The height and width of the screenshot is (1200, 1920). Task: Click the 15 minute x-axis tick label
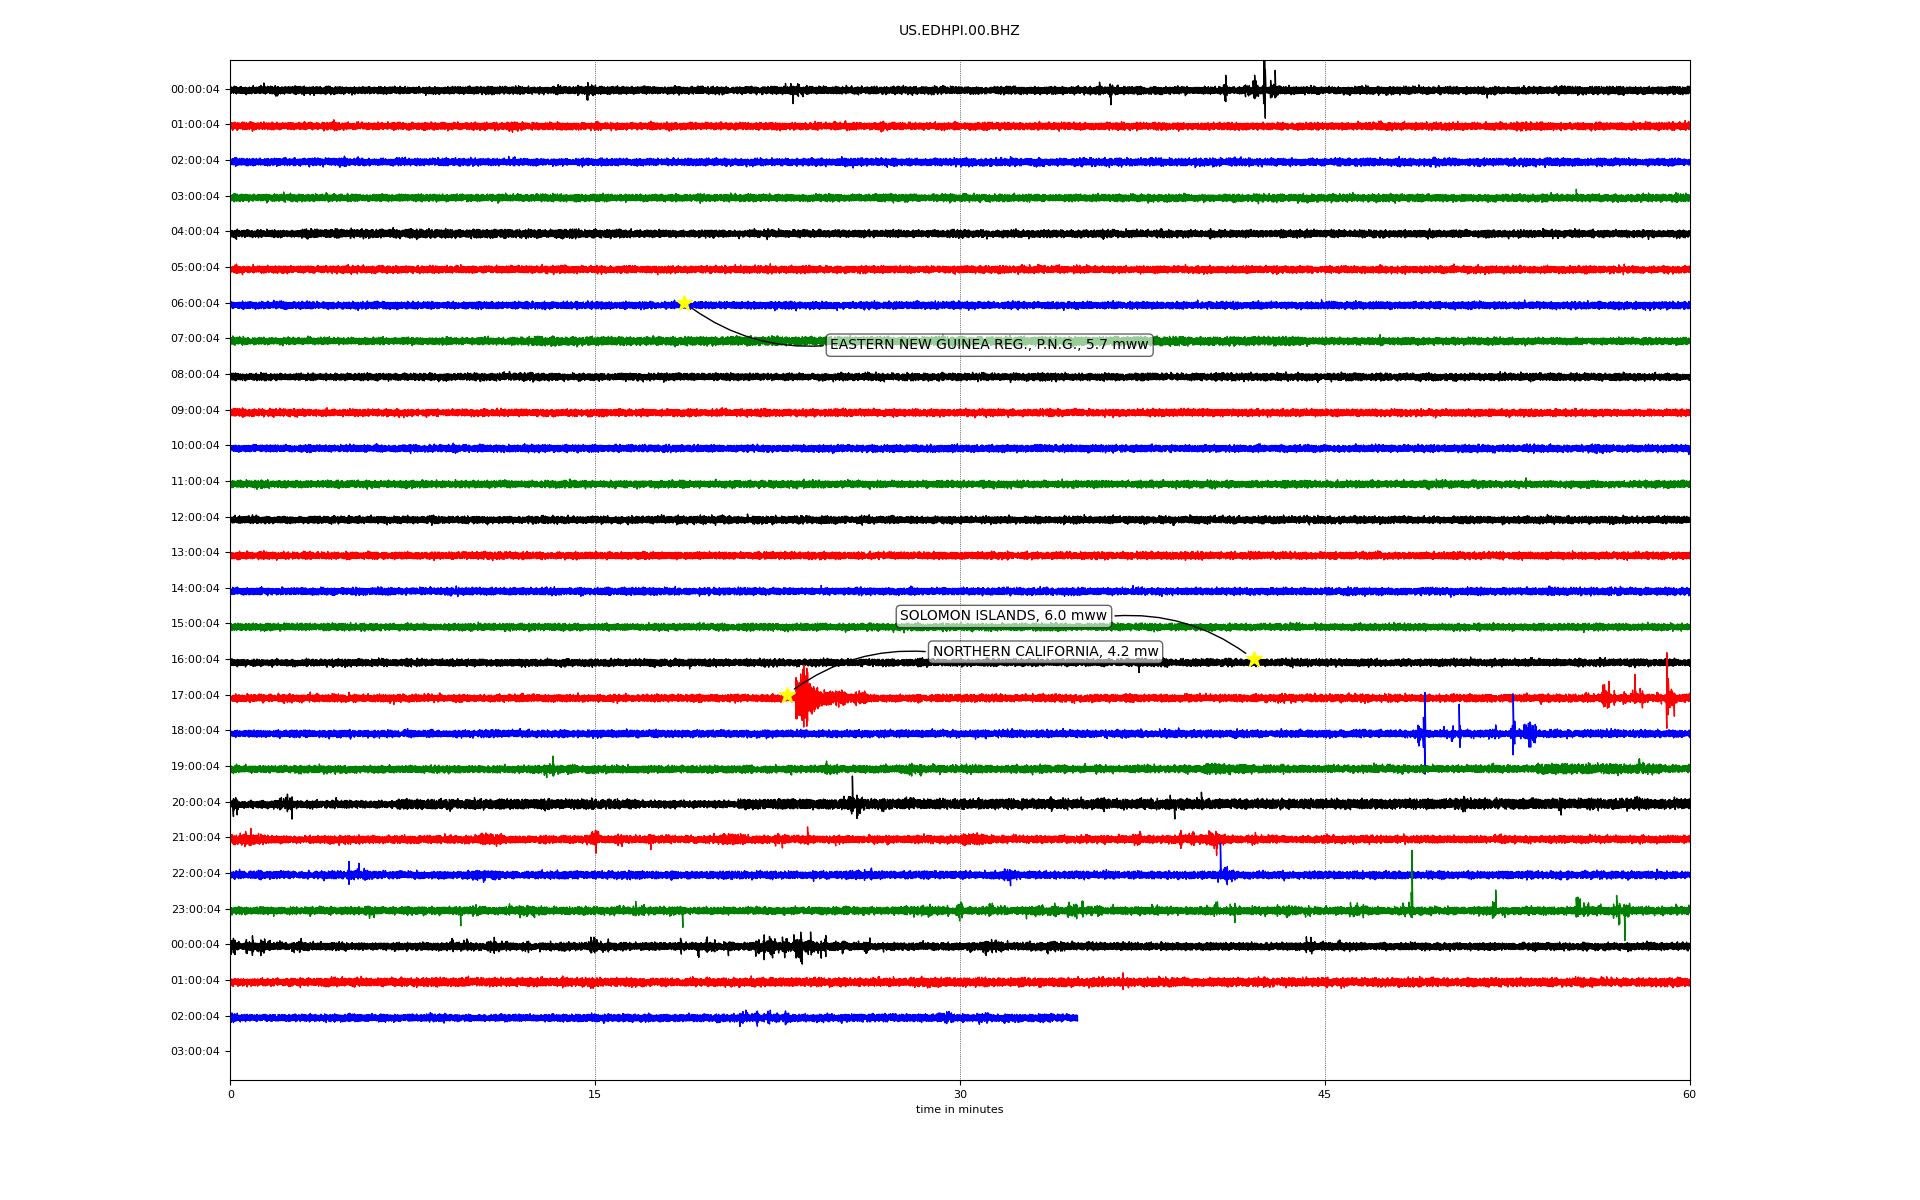coord(595,1094)
